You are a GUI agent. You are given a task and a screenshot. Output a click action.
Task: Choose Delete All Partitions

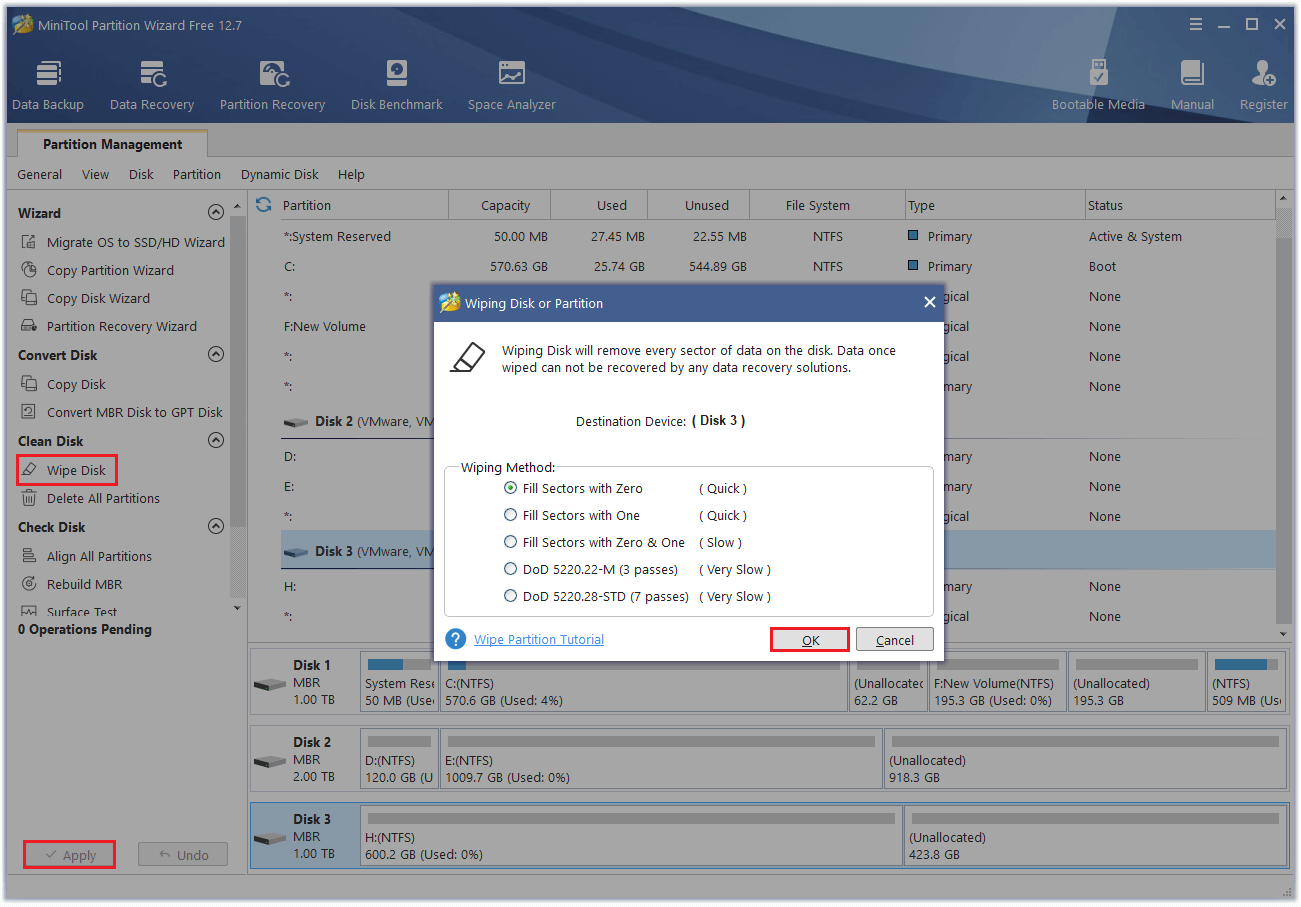pyautogui.click(x=91, y=498)
